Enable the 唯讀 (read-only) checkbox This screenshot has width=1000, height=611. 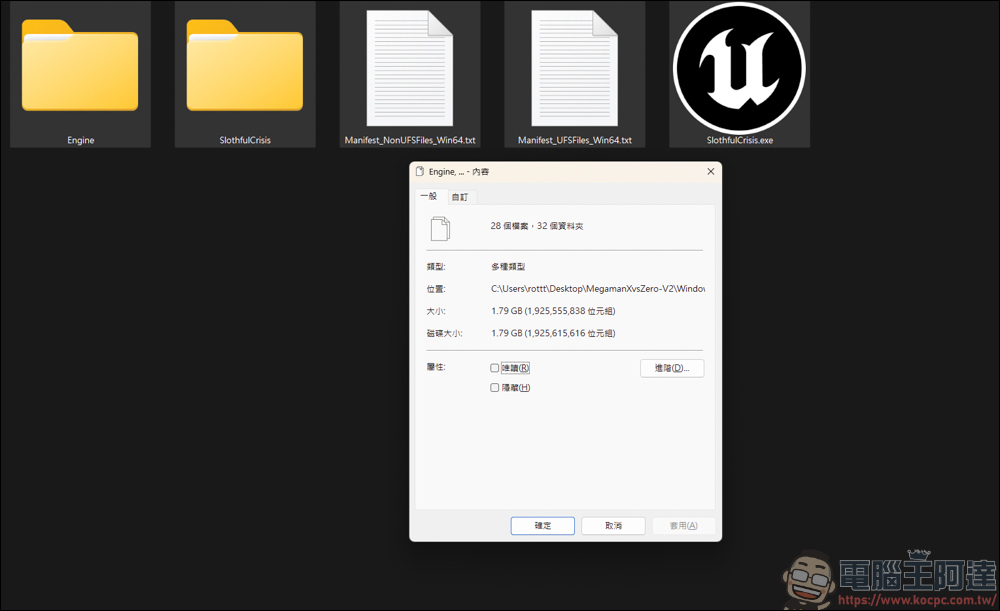[x=495, y=368]
